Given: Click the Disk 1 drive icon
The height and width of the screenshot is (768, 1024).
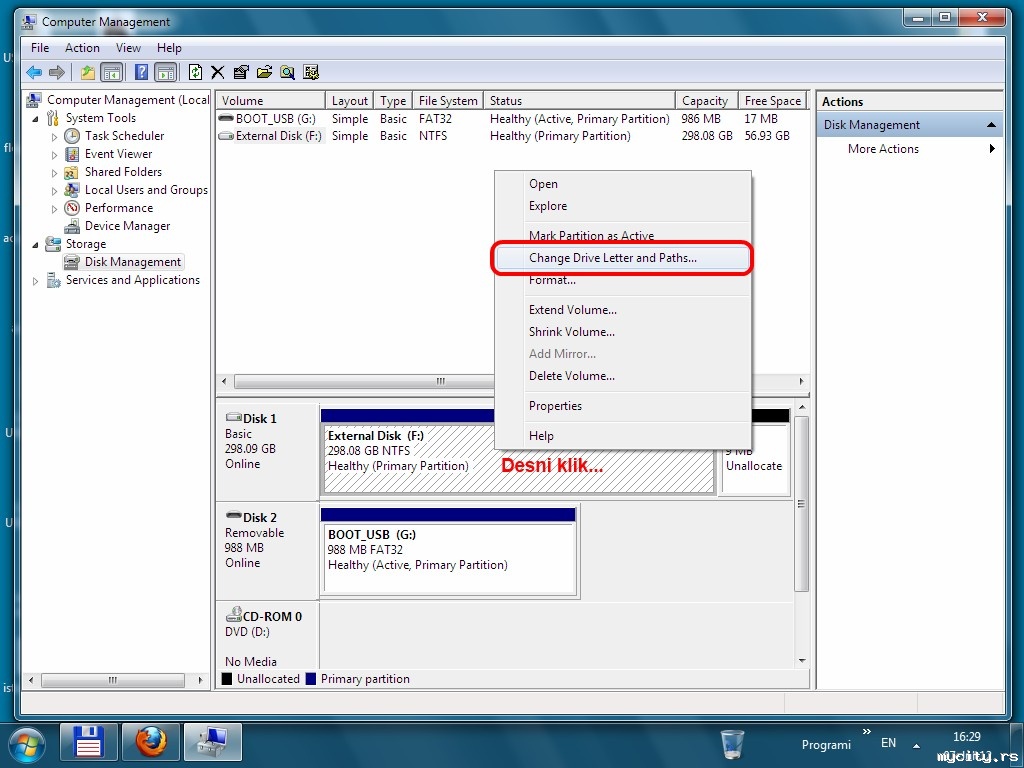Looking at the screenshot, I should [233, 417].
